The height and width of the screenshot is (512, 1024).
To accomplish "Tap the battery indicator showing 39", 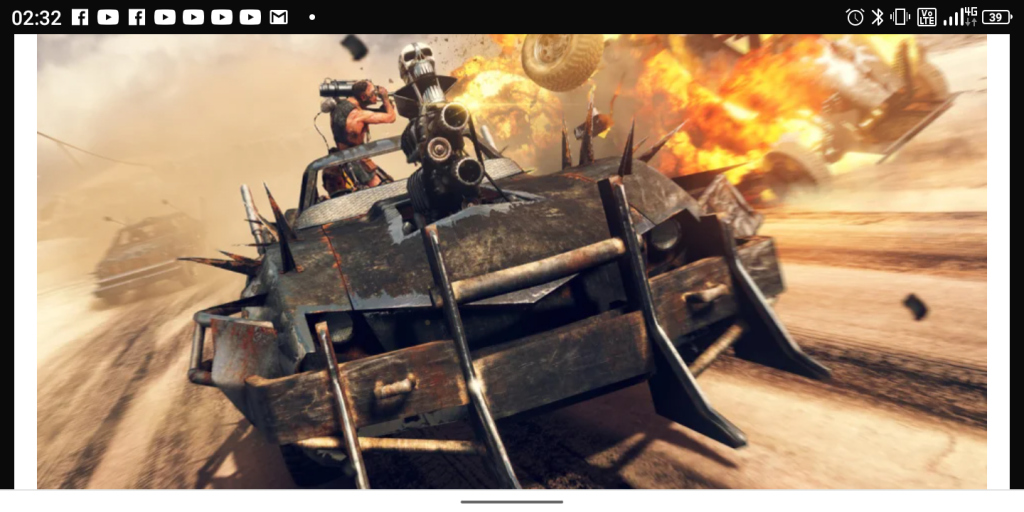I will pyautogui.click(x=997, y=17).
